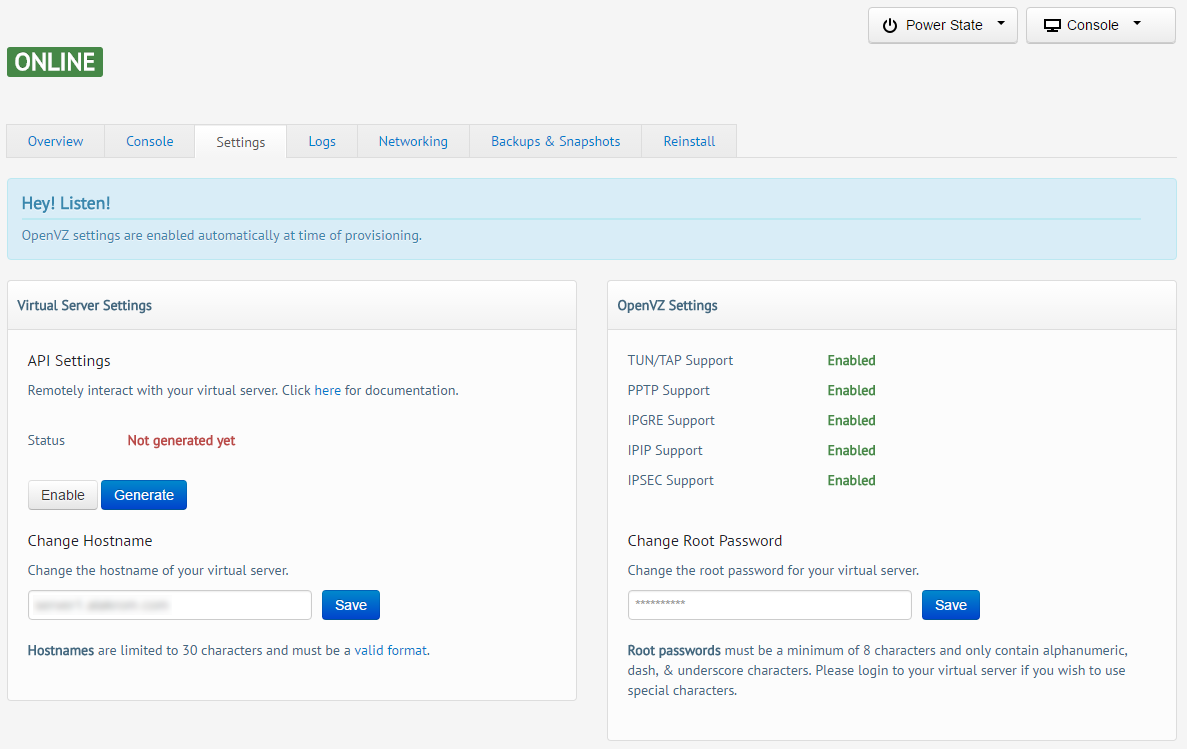The image size is (1187, 749).
Task: Switch to Backups & Snapshots tab
Action: 555,141
